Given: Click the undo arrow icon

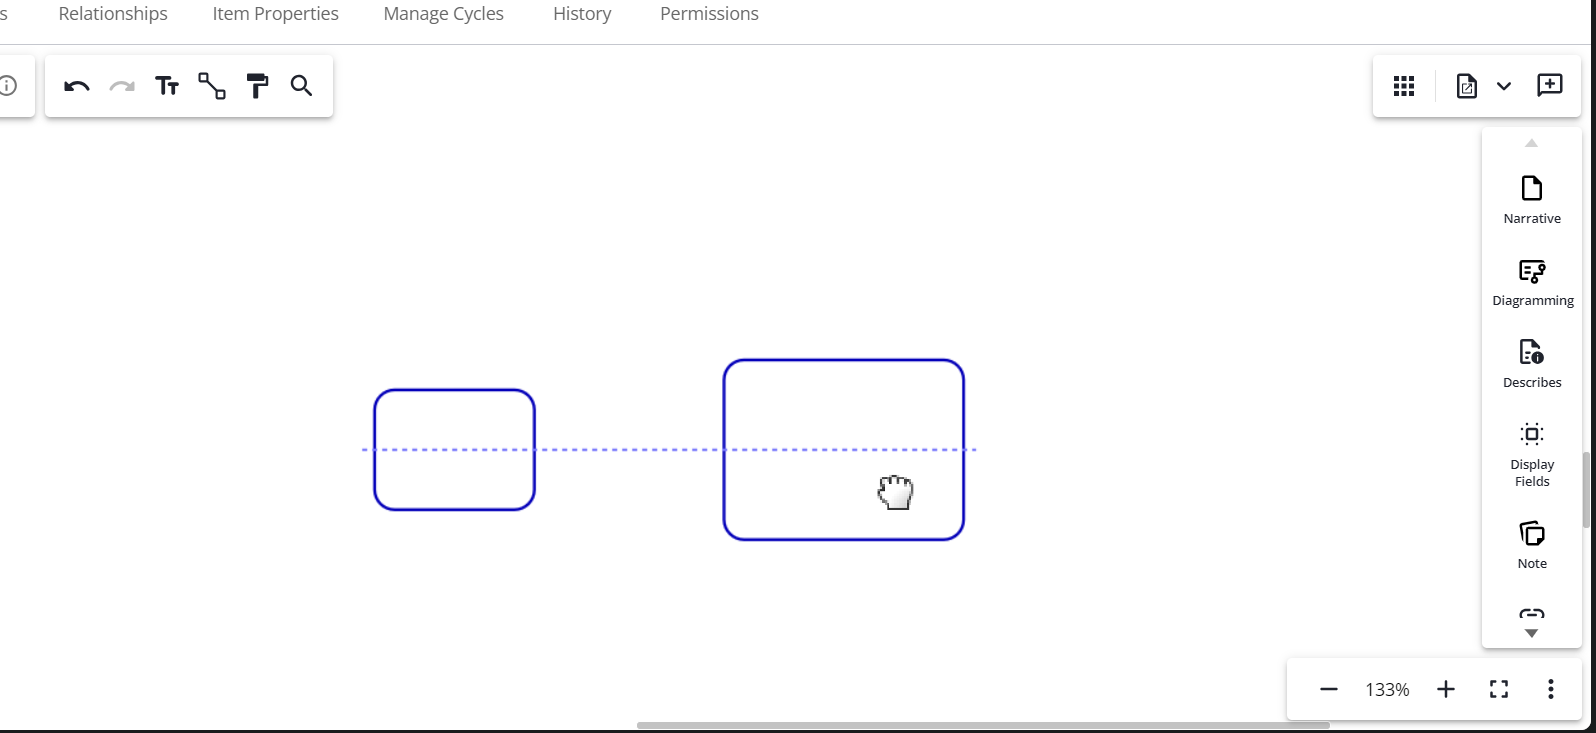Looking at the screenshot, I should [77, 87].
